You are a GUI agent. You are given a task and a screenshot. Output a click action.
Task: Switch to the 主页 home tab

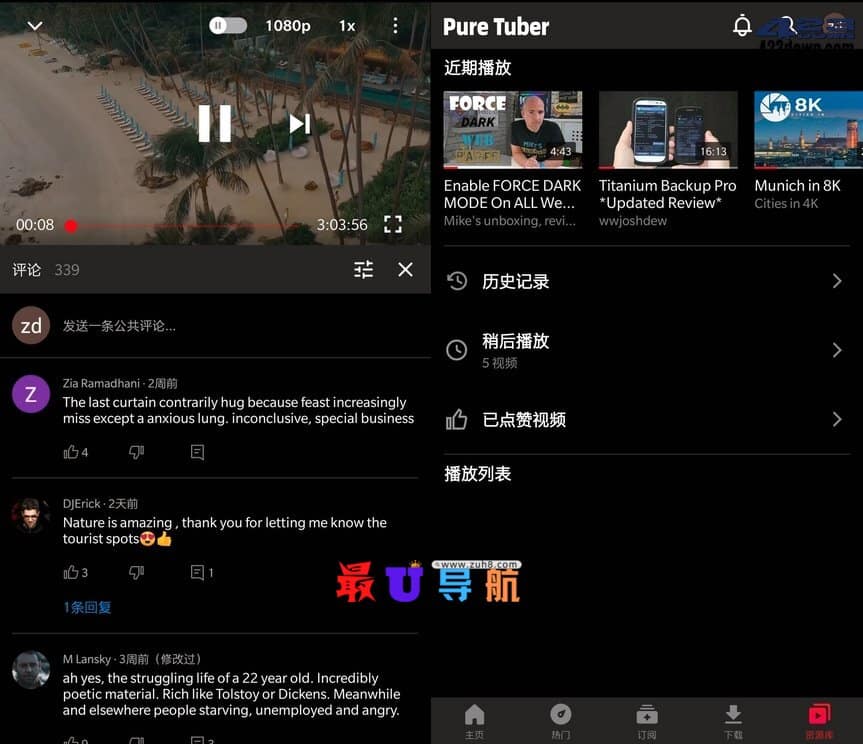pos(474,721)
